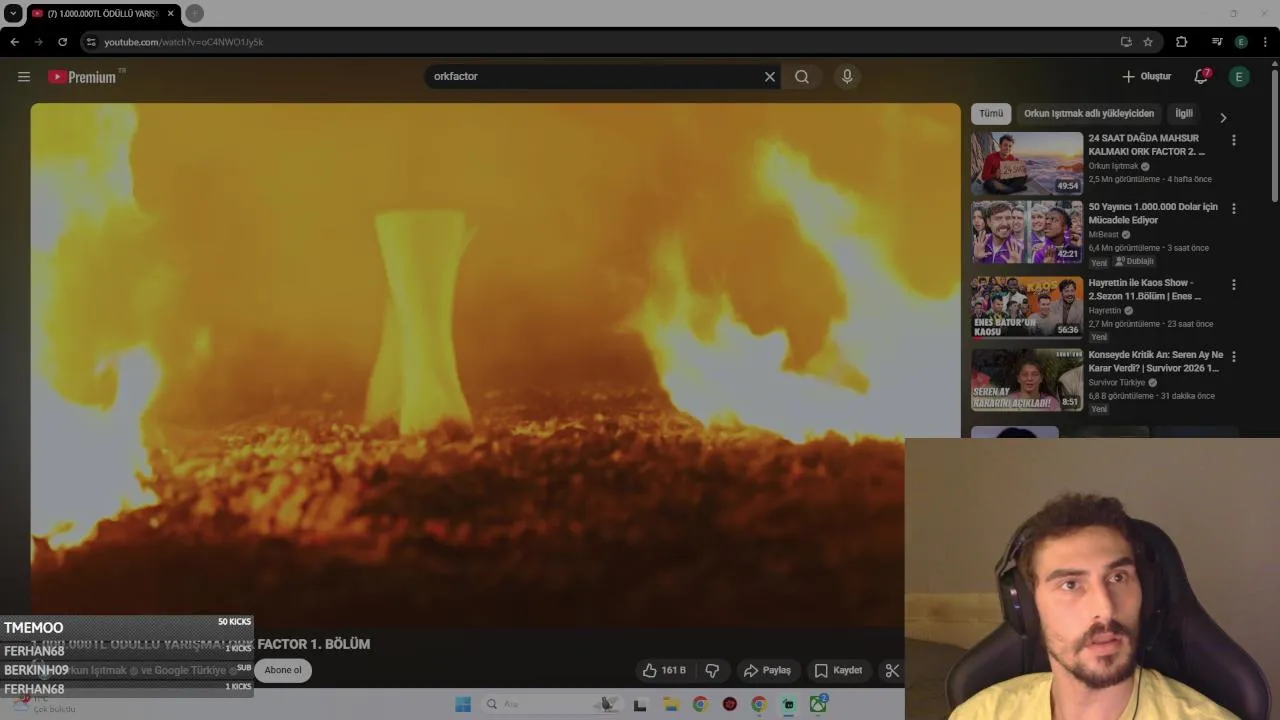Subscribe using the Abone ol button
Viewport: 1280px width, 720px height.
[x=283, y=670]
